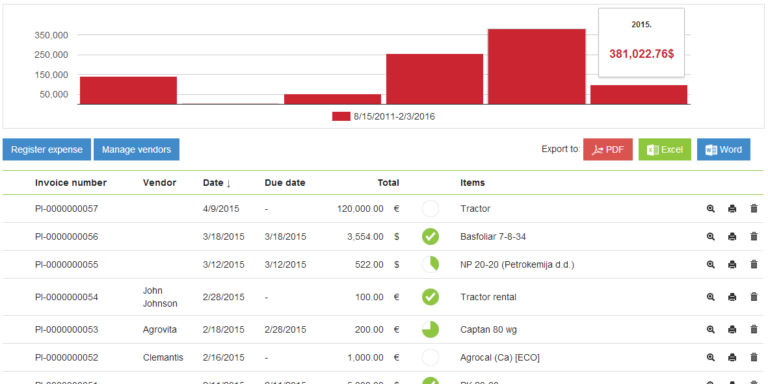Delete invoice PI-0000000055
The height and width of the screenshot is (384, 768).
coord(754,264)
